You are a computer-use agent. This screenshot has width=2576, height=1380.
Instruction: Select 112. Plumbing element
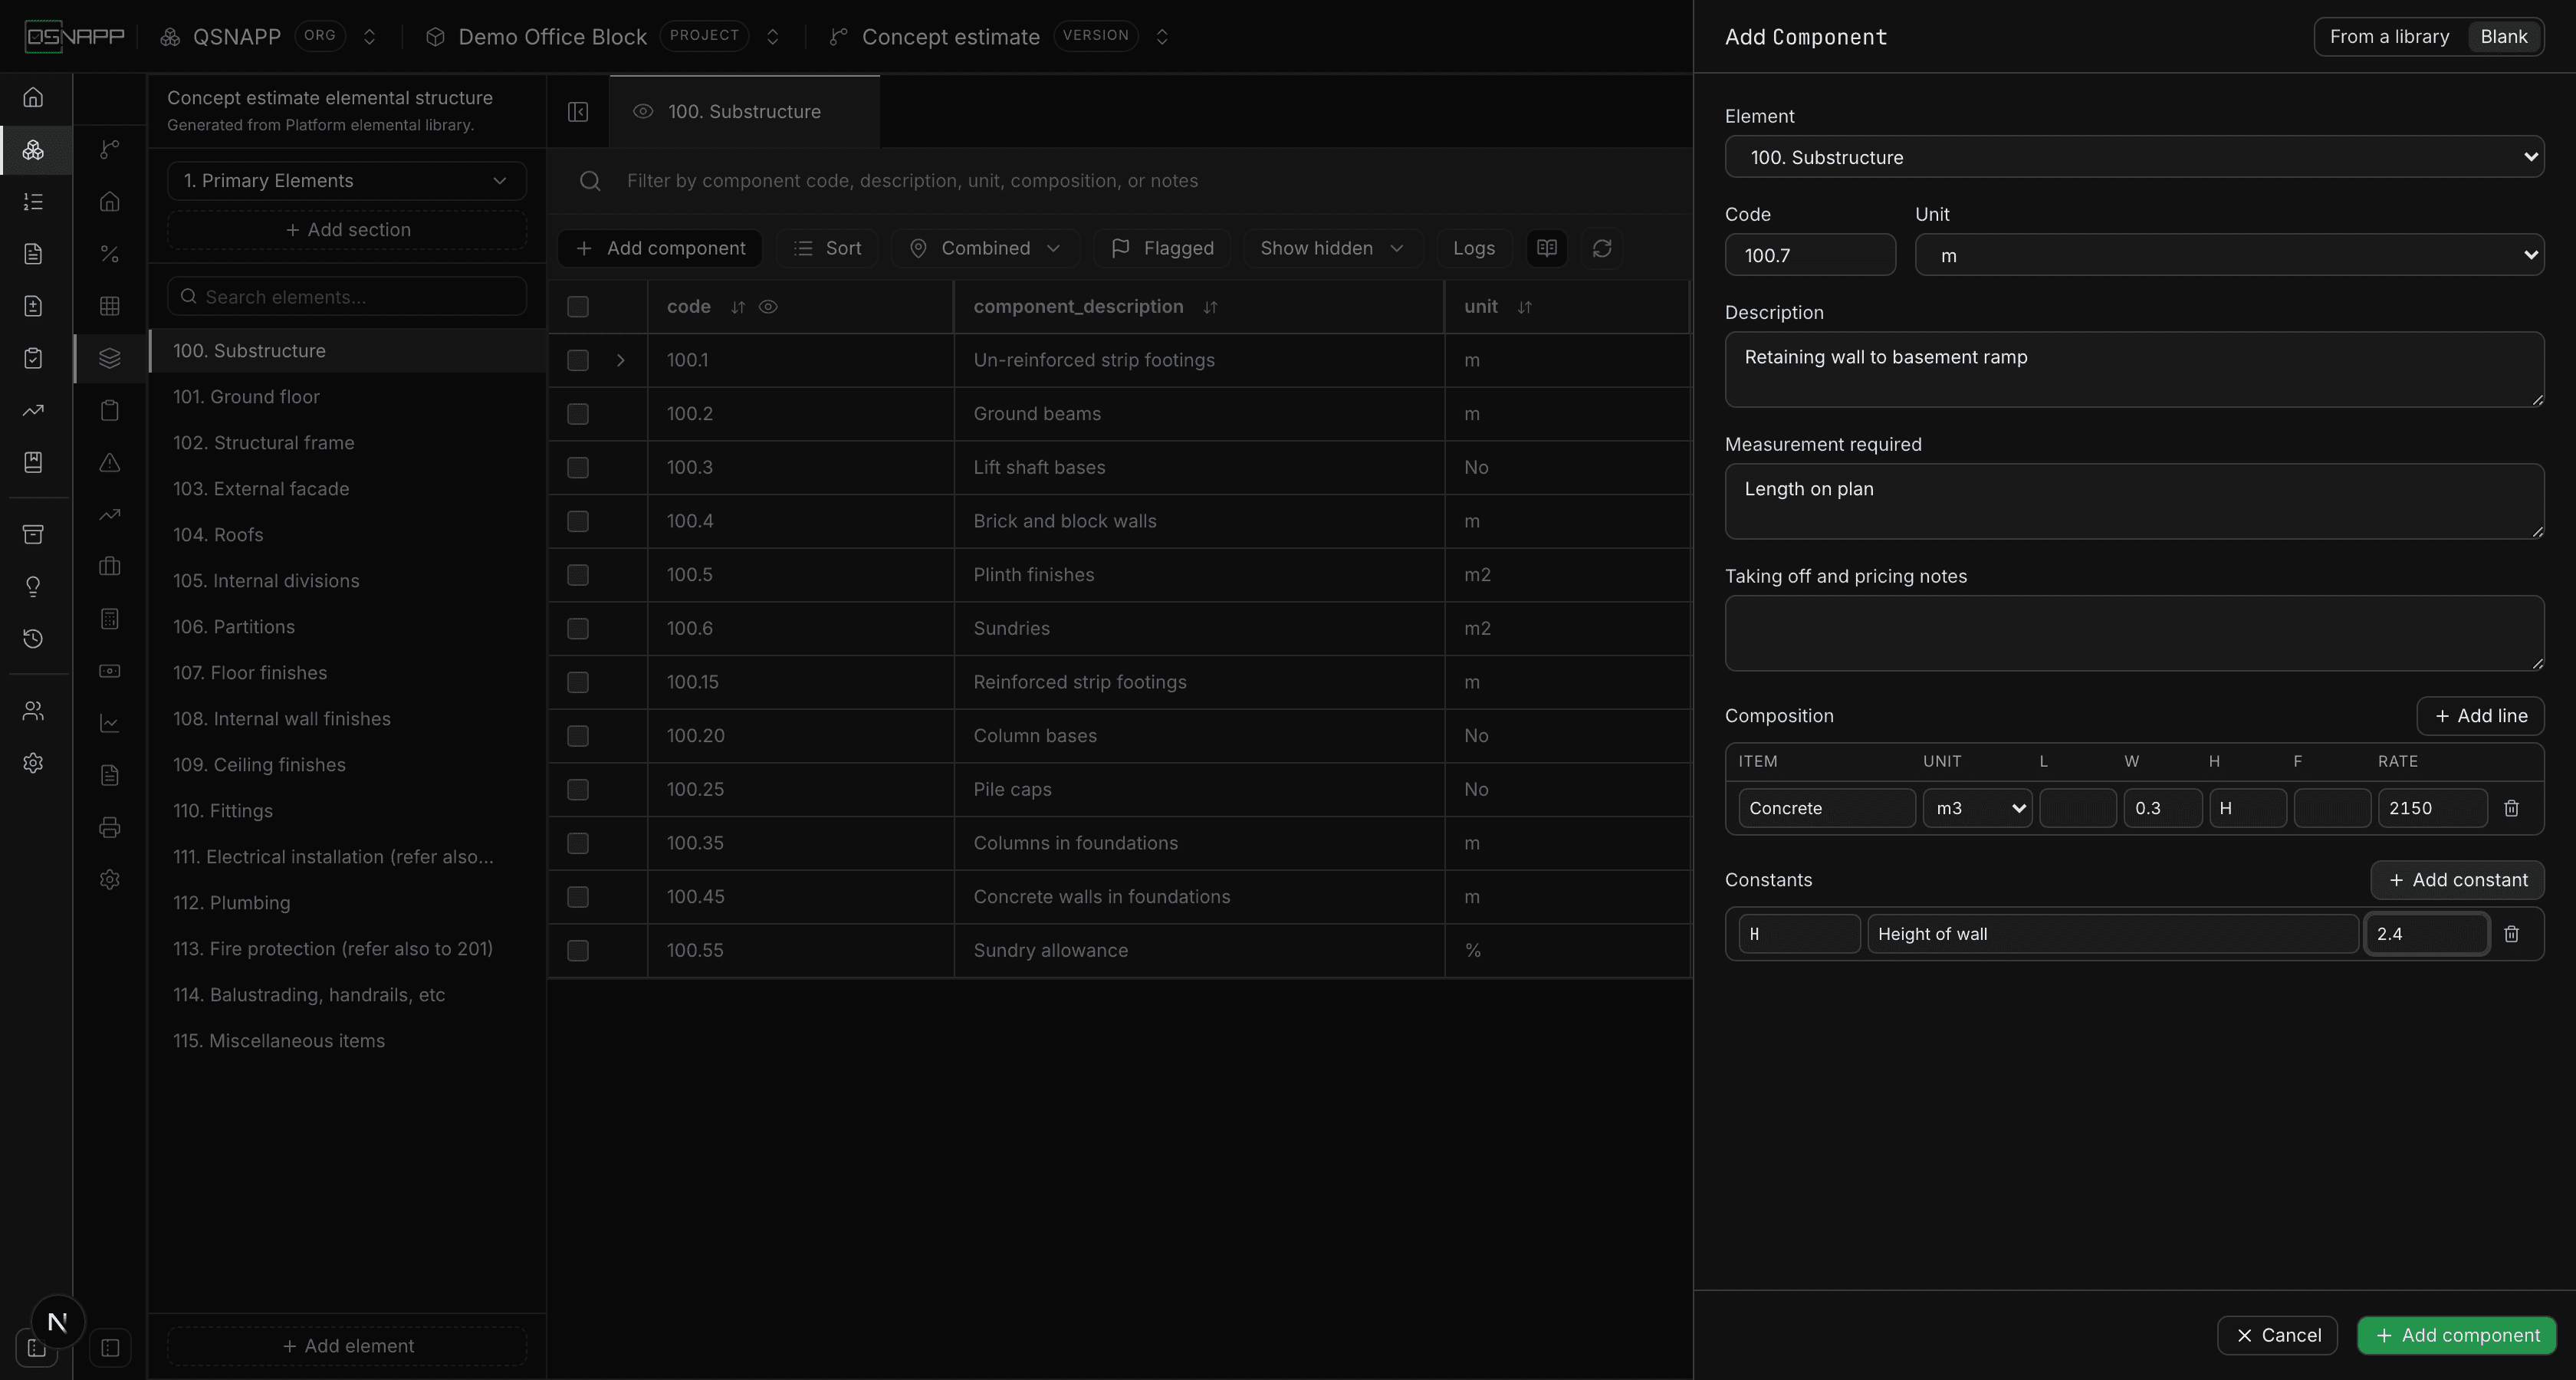347,903
